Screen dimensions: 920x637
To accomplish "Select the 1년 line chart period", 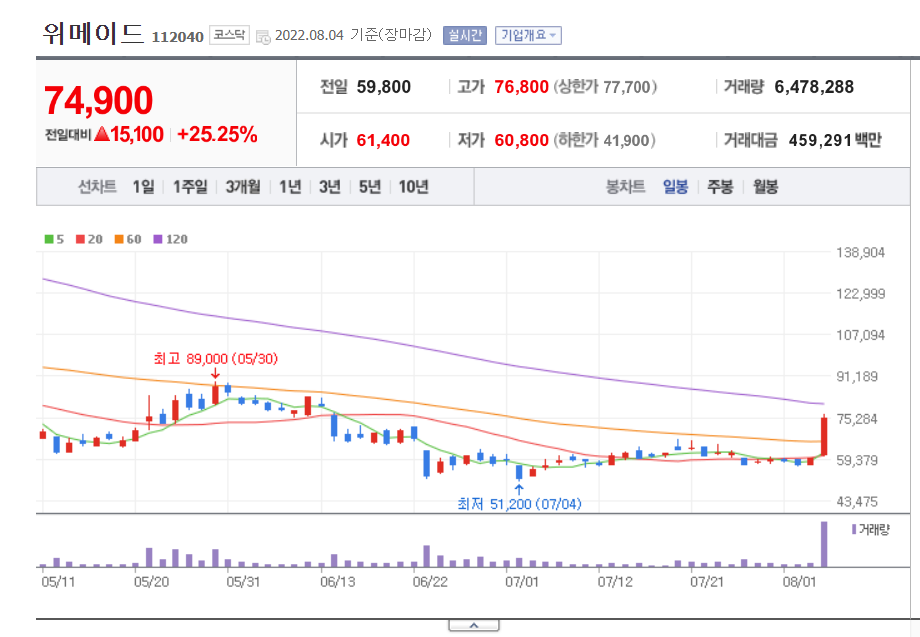I will tap(290, 187).
